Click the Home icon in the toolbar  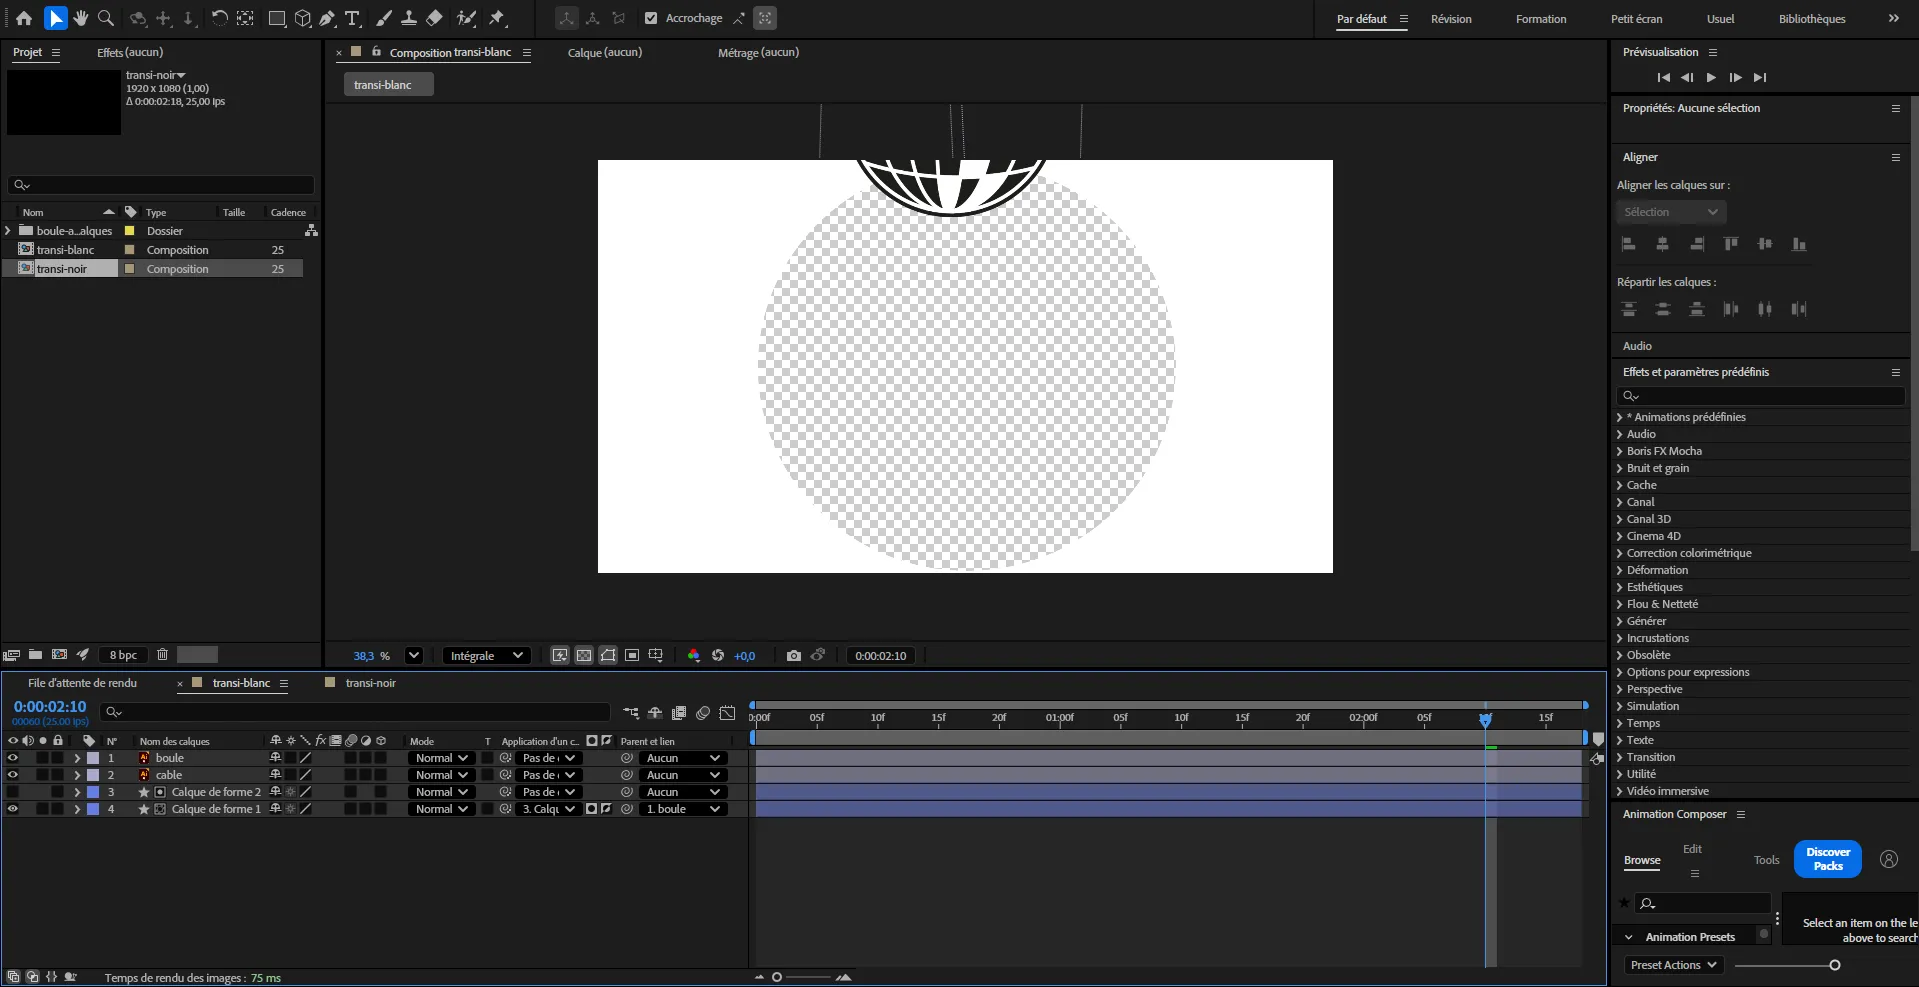(x=24, y=18)
